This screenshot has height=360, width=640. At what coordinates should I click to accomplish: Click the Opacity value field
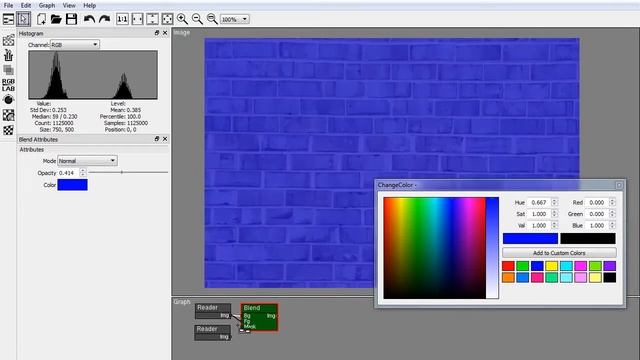69,173
